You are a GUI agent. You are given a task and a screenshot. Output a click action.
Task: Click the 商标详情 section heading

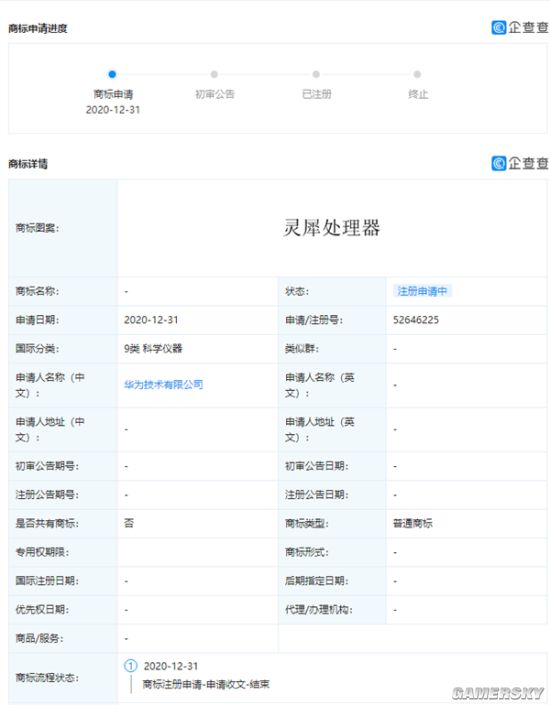click(x=28, y=164)
